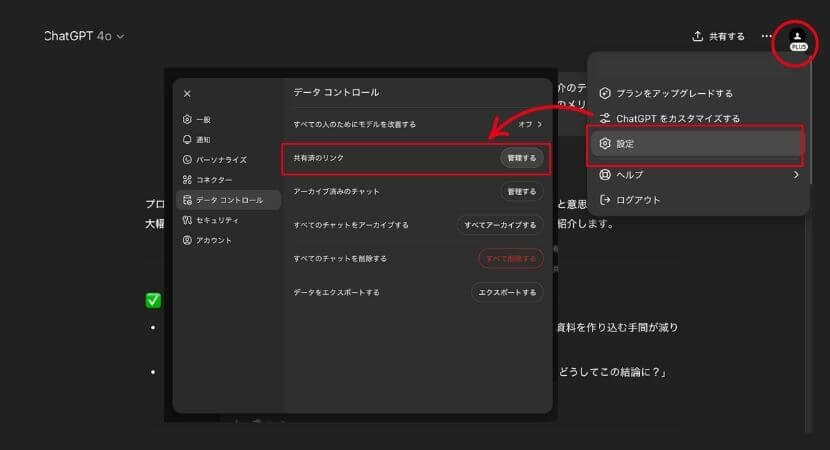
Task: Click 管理する button for 共有済のリンク
Action: tap(521, 158)
